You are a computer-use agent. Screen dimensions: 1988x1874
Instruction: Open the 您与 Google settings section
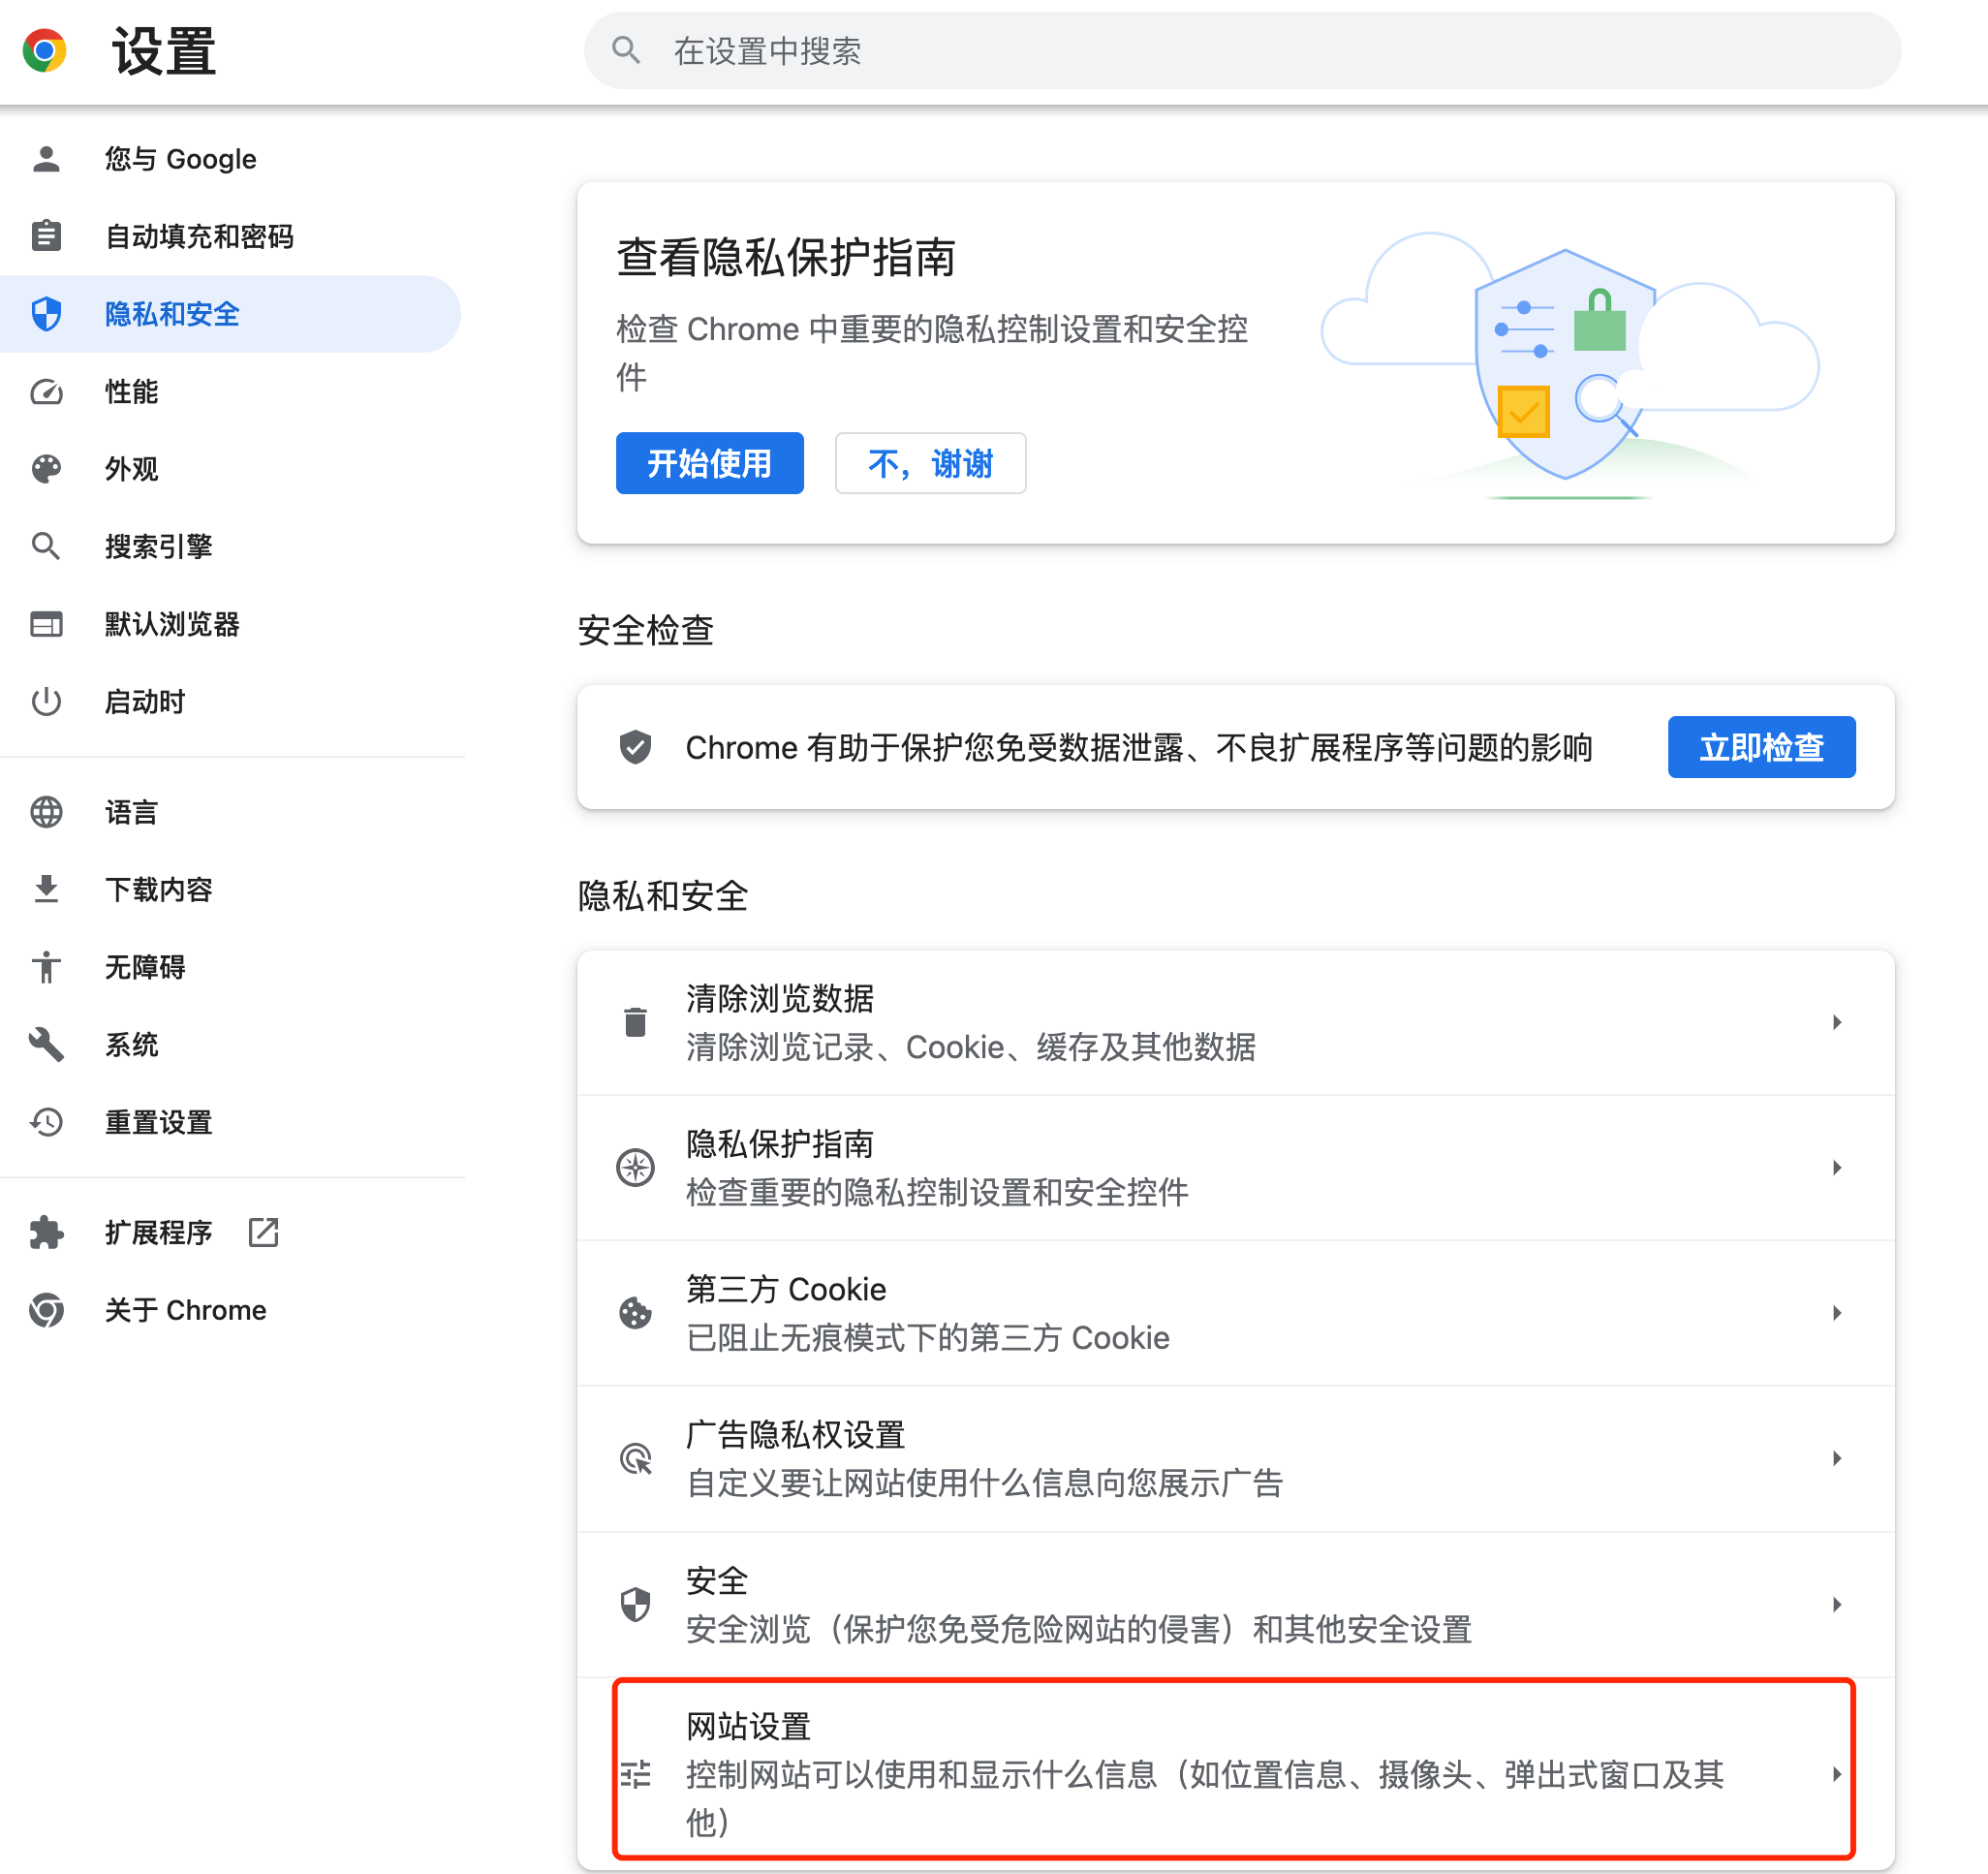pos(230,159)
